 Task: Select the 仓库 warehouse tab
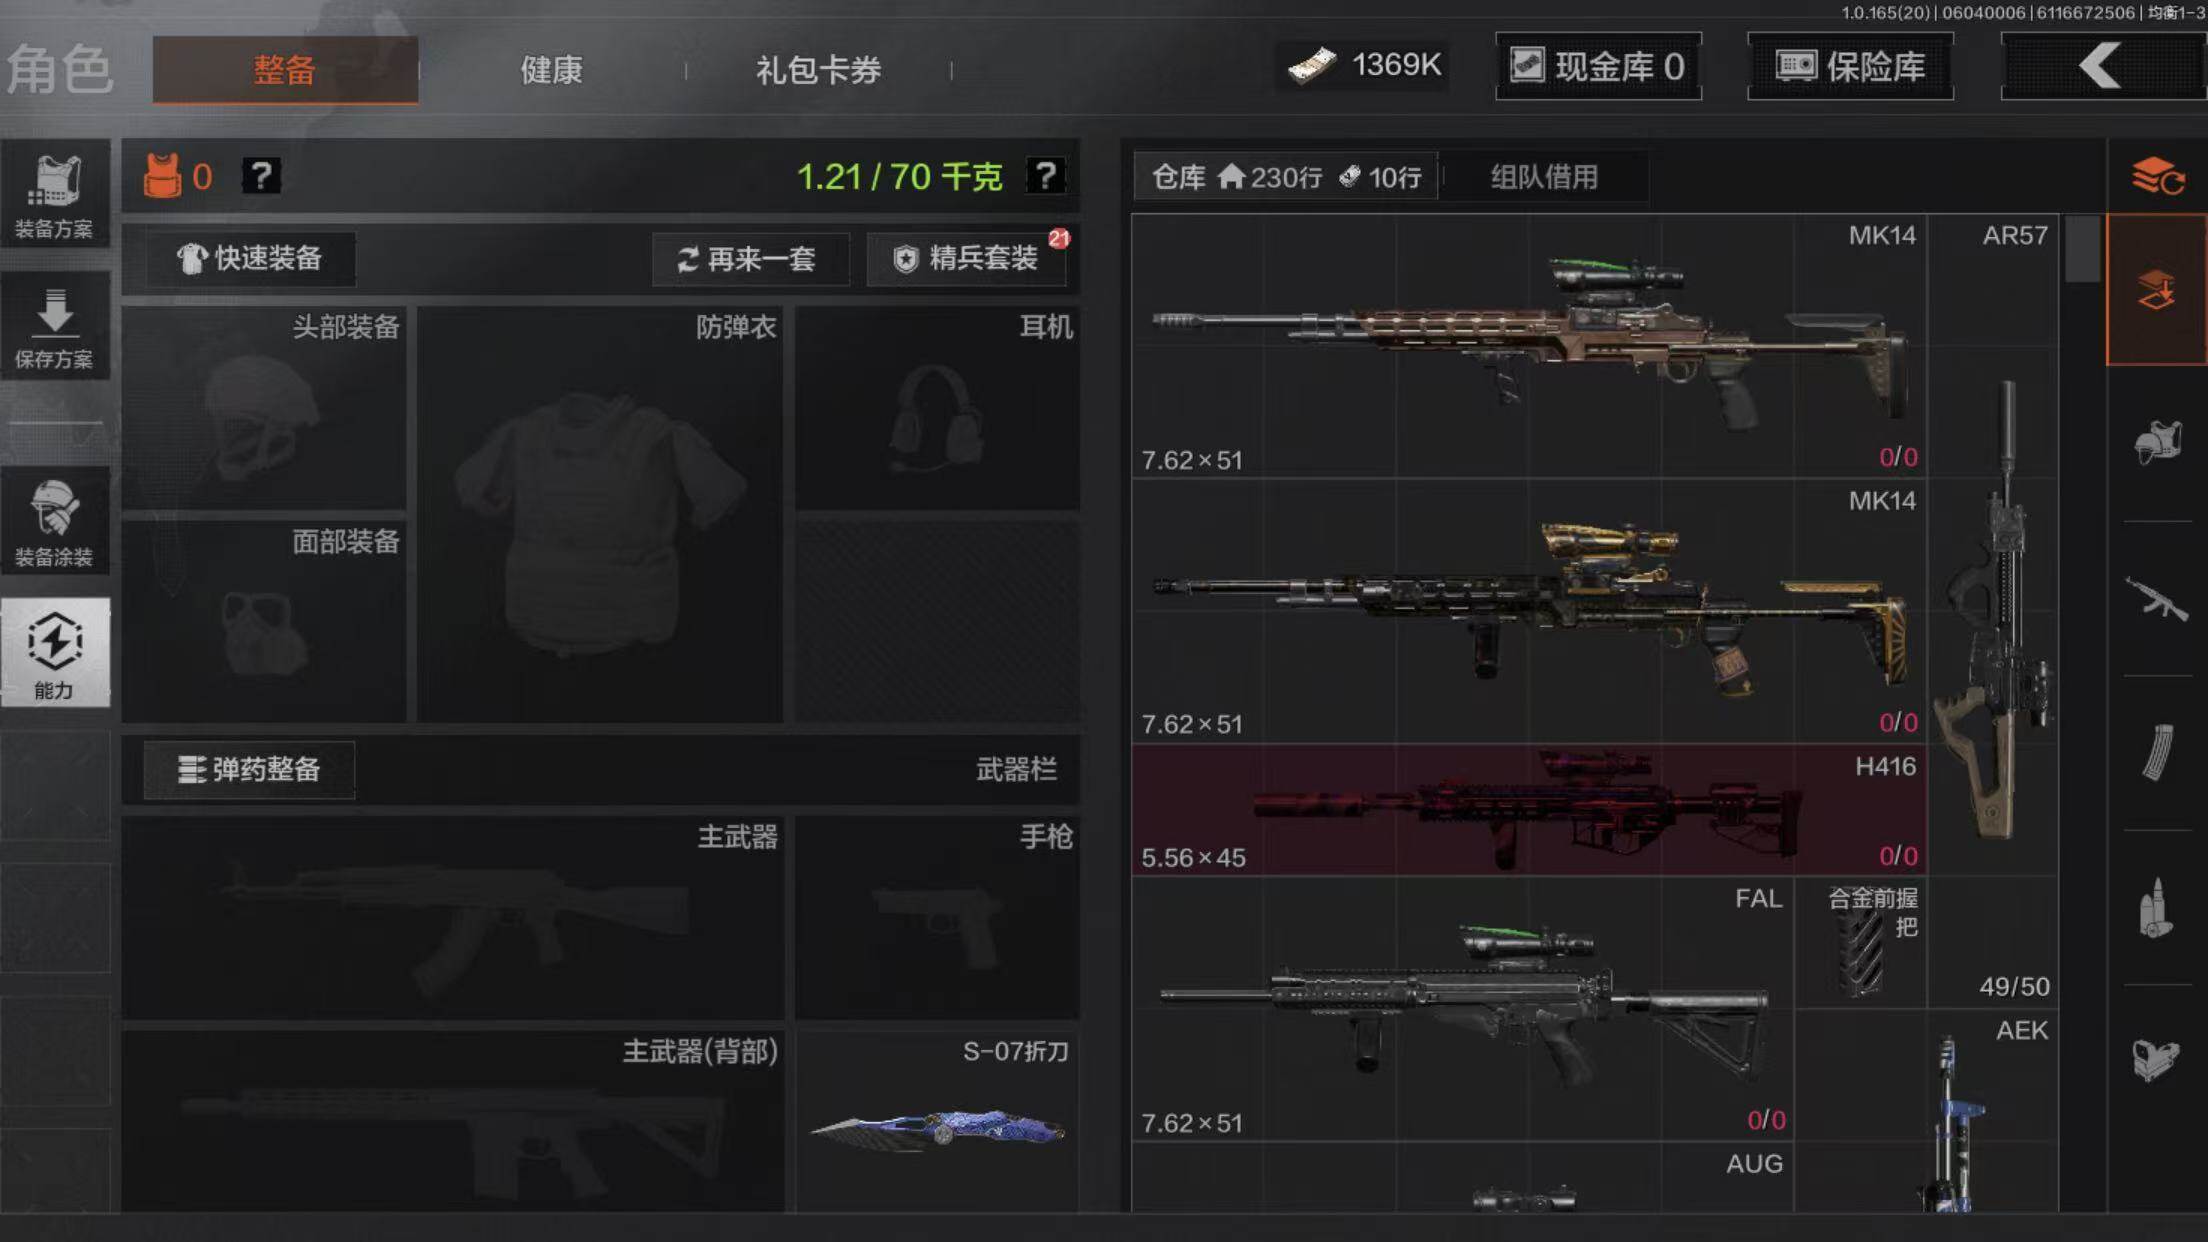click(1286, 177)
